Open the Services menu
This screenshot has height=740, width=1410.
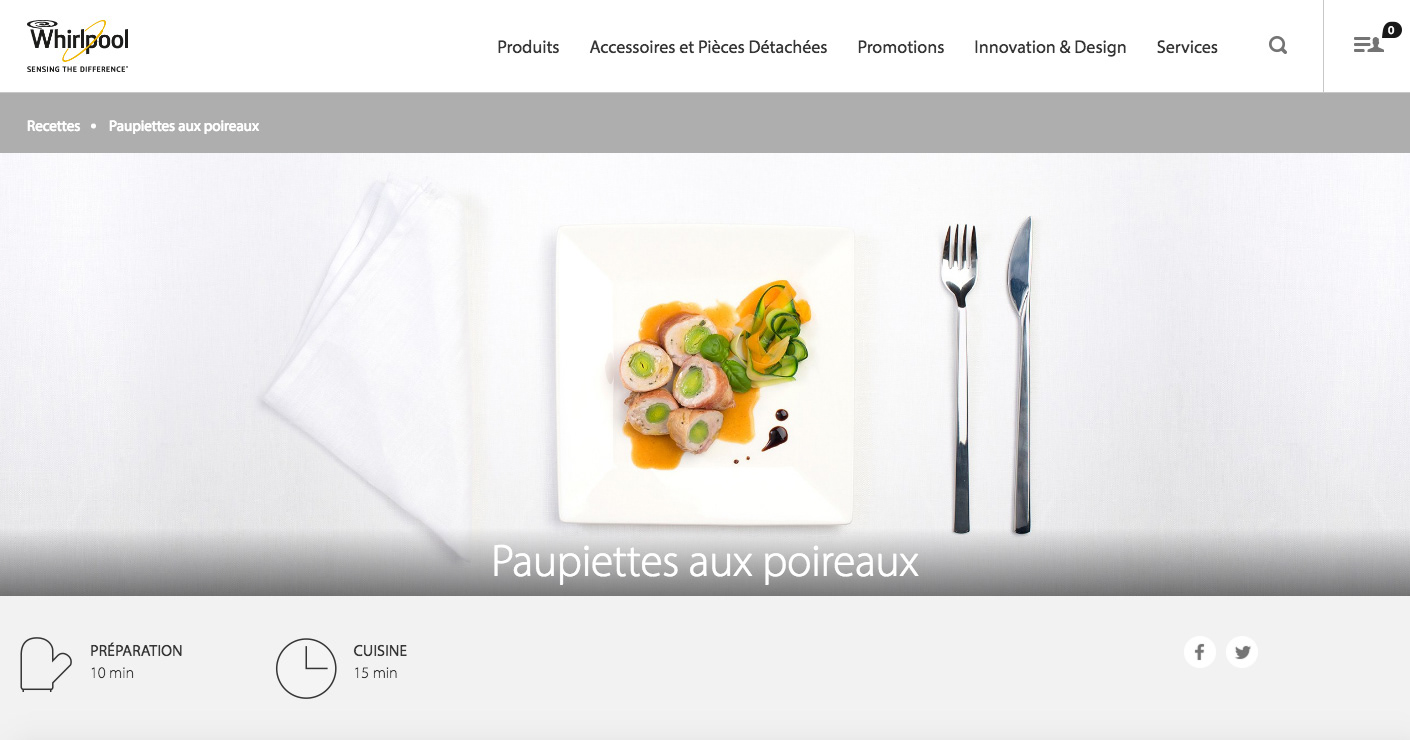[x=1187, y=47]
